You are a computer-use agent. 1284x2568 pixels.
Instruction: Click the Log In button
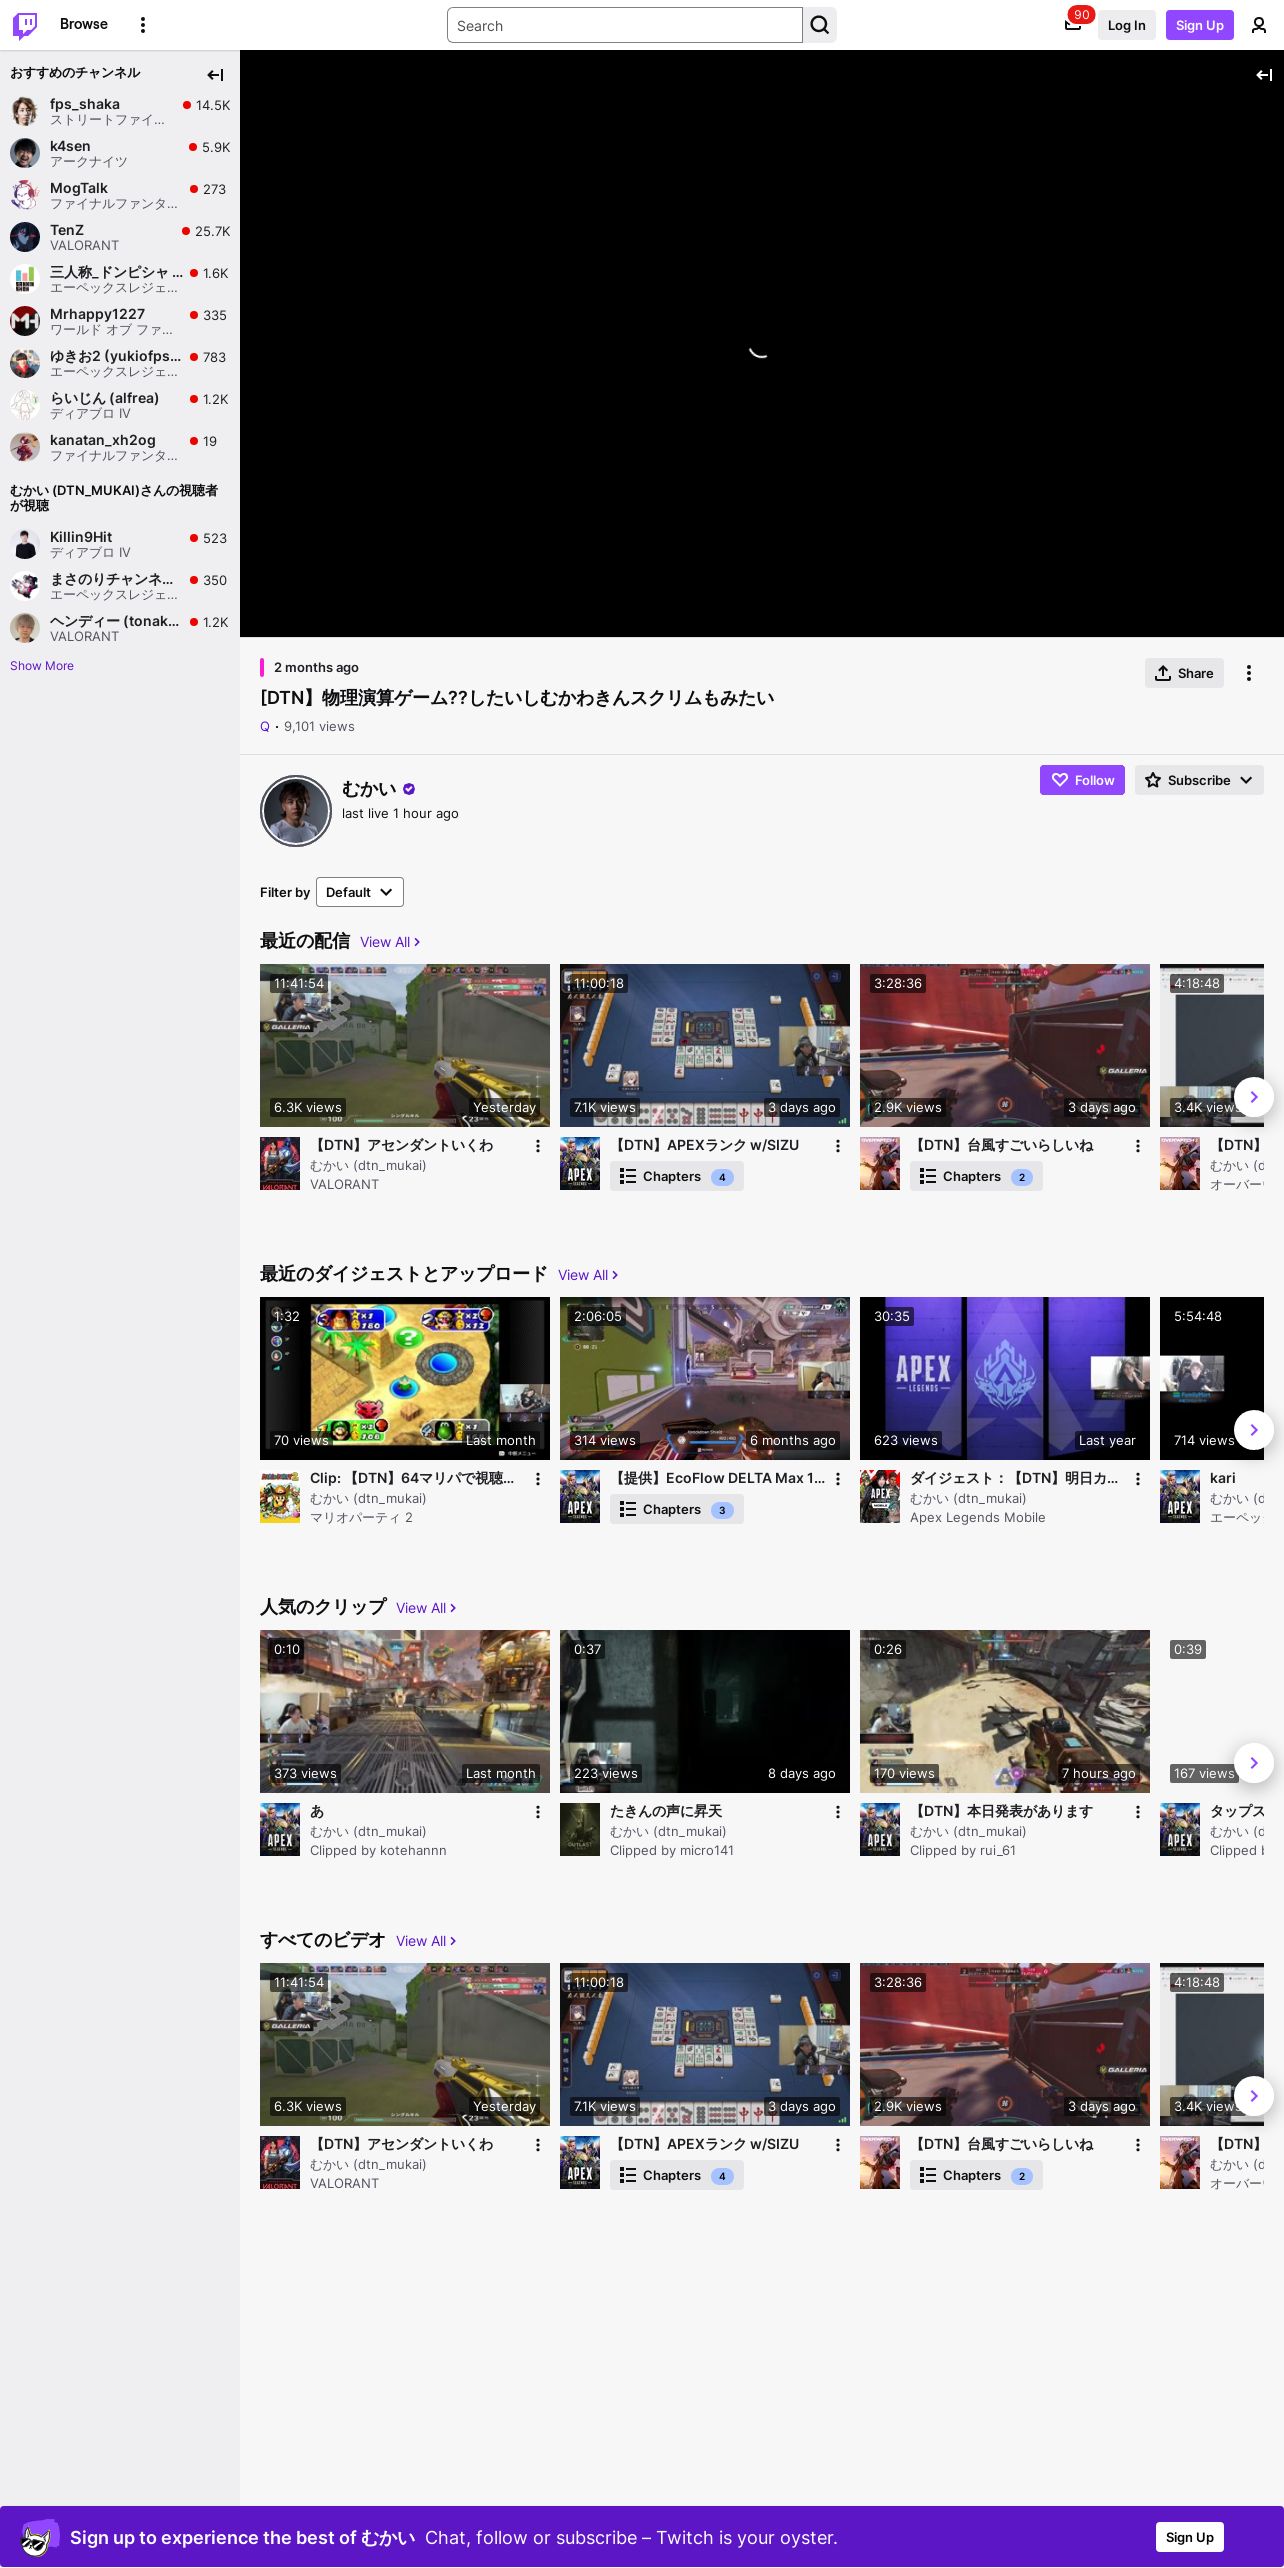(x=1127, y=25)
